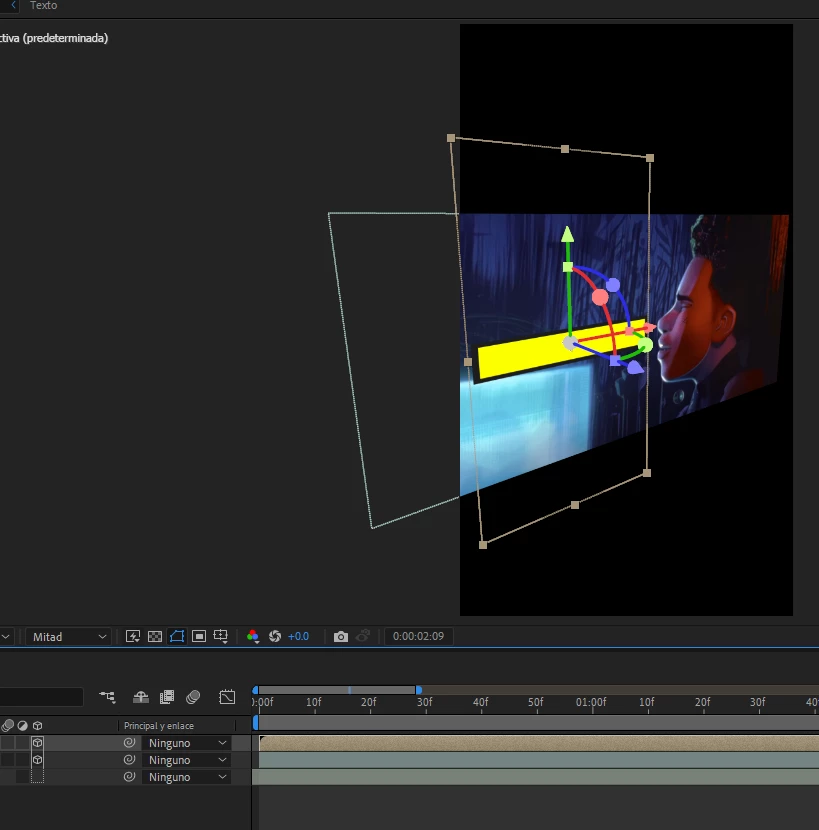Open first row Ninguno parent dropdown
The height and width of the screenshot is (830, 819).
click(x=186, y=743)
